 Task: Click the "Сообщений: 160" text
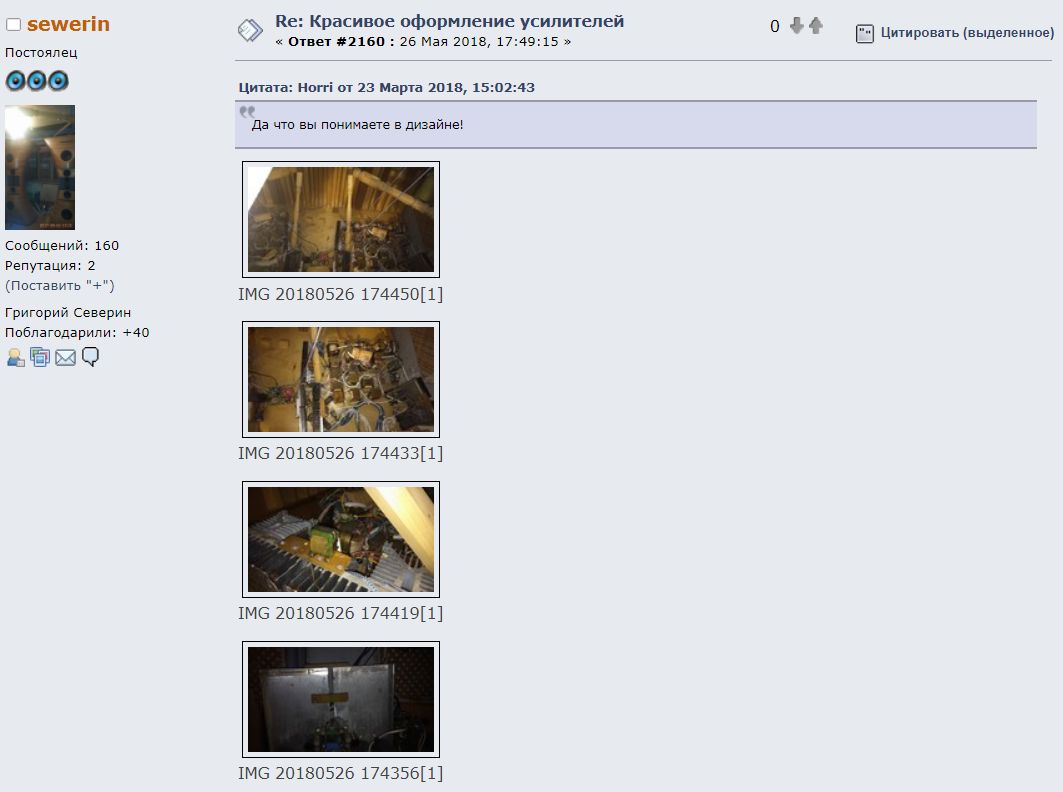click(x=62, y=245)
